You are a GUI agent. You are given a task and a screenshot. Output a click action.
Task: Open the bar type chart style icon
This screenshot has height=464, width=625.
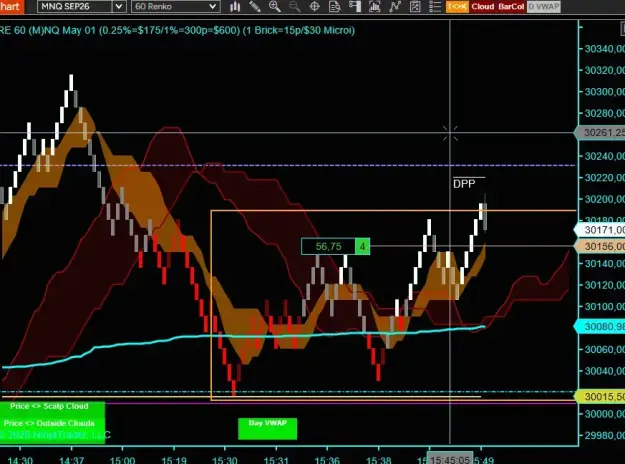click(x=235, y=6)
